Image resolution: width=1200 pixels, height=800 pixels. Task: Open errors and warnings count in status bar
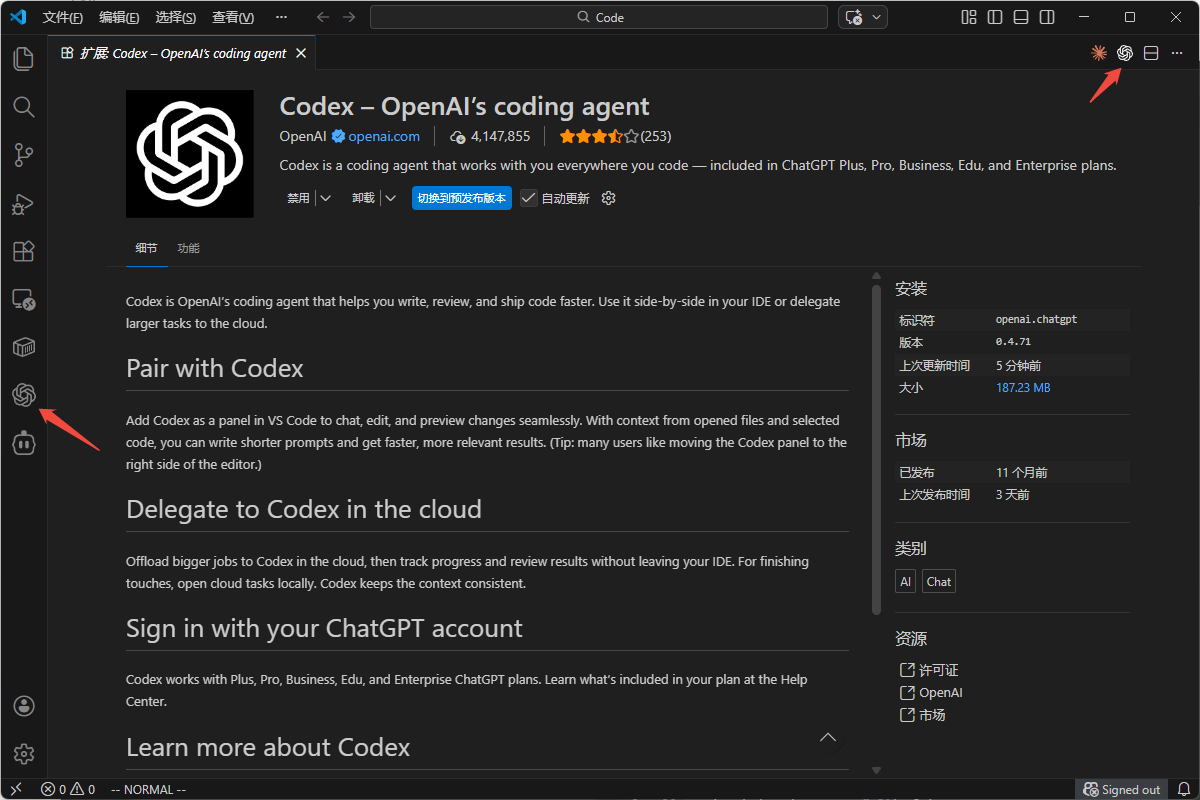pyautogui.click(x=68, y=789)
